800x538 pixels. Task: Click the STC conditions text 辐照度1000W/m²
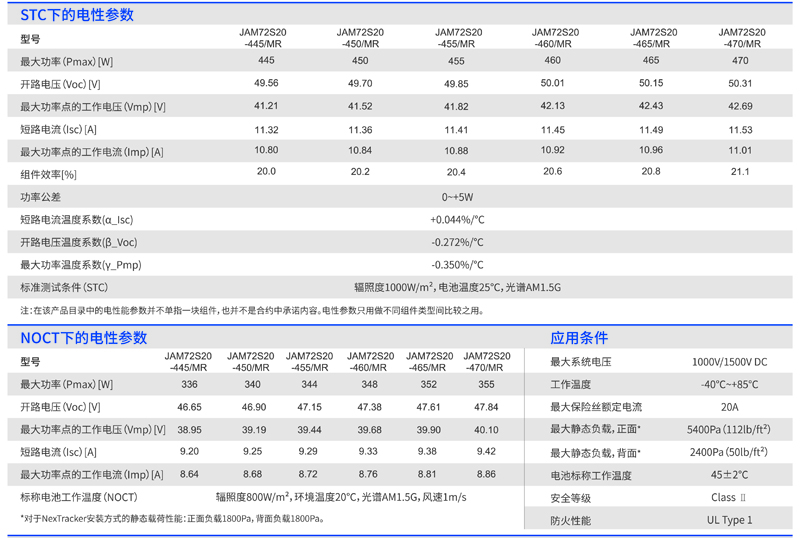[x=394, y=287]
